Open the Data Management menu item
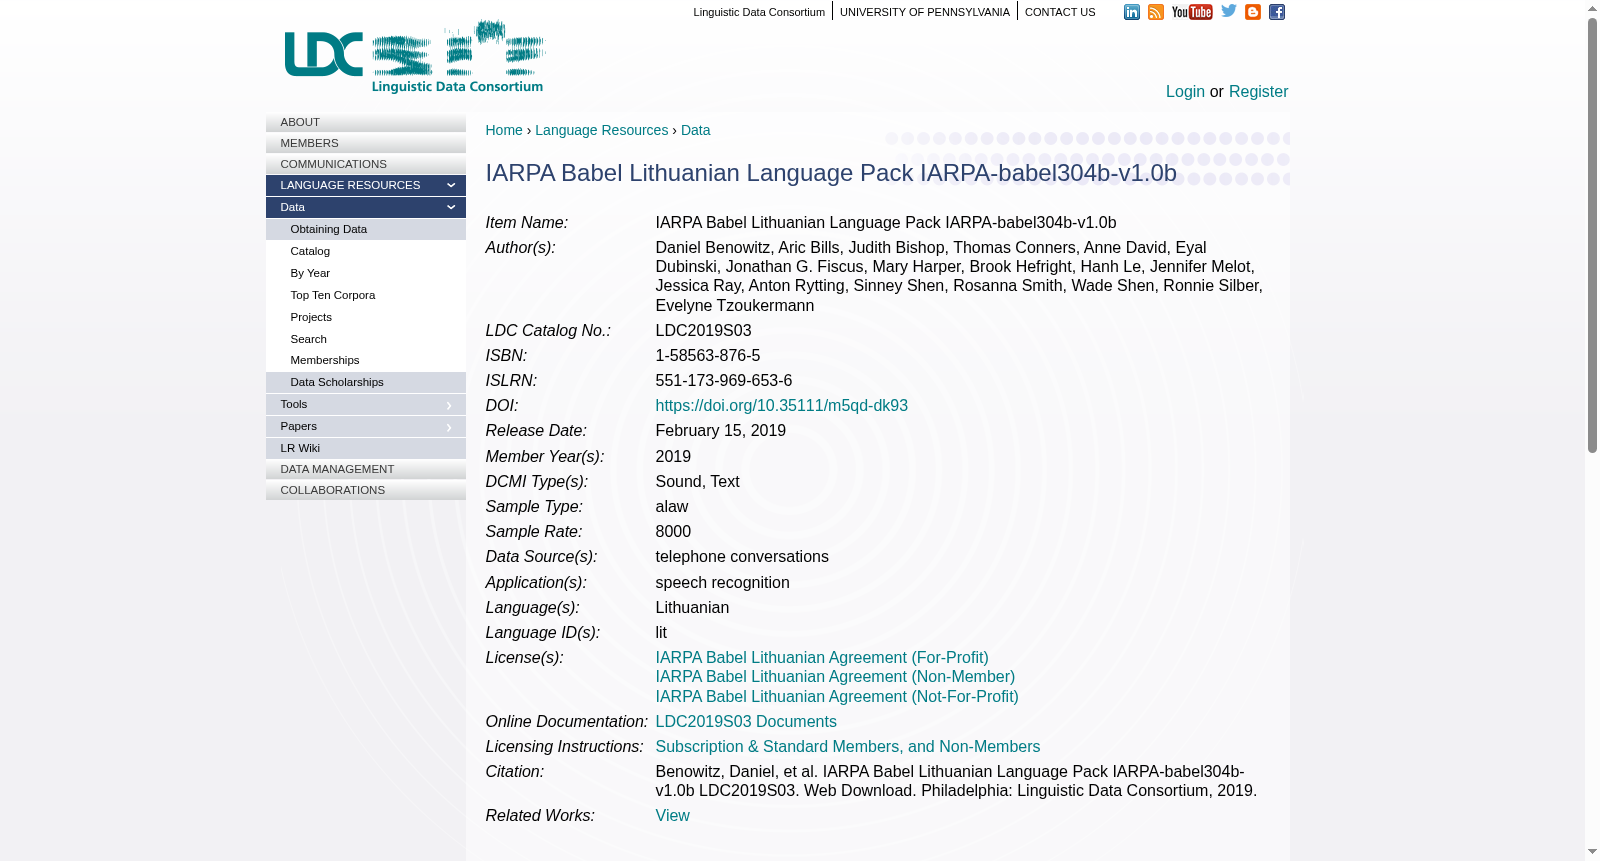Image resolution: width=1600 pixels, height=861 pixels. (x=366, y=469)
